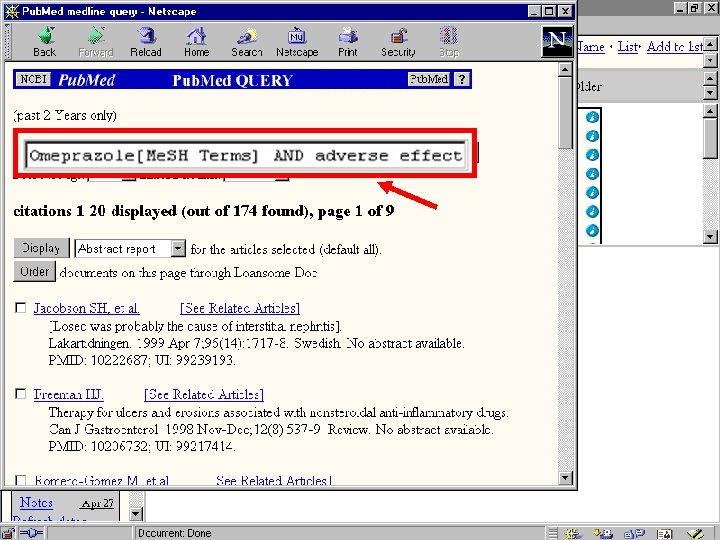Click the connection plug icon in status bar
The image size is (720, 540).
(x=31, y=533)
